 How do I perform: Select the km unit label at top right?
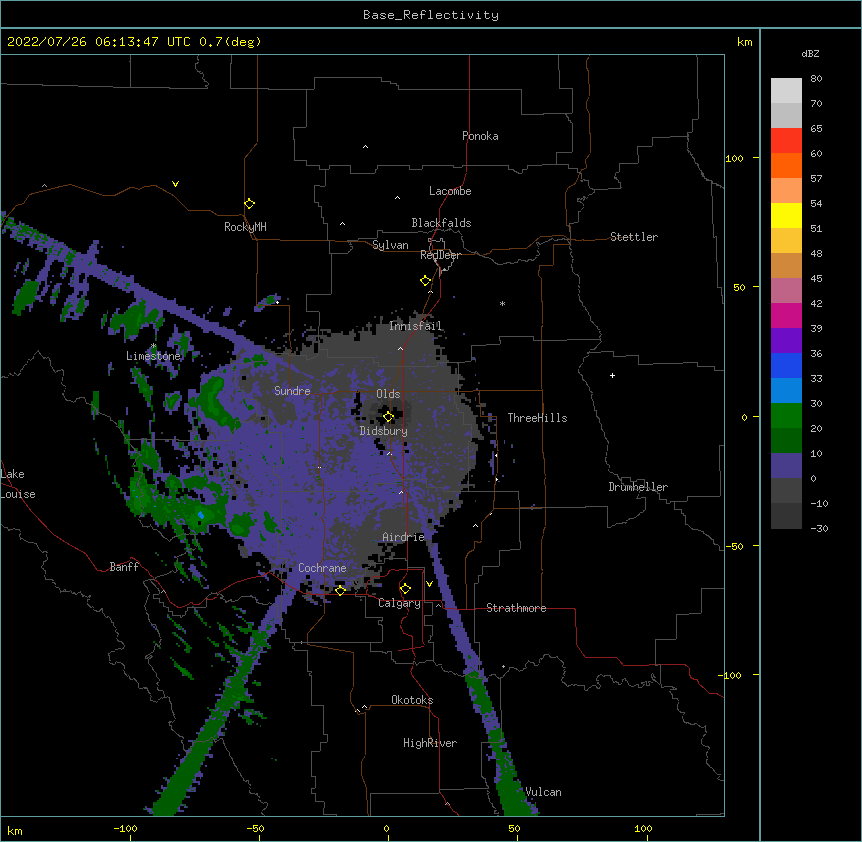click(x=745, y=42)
